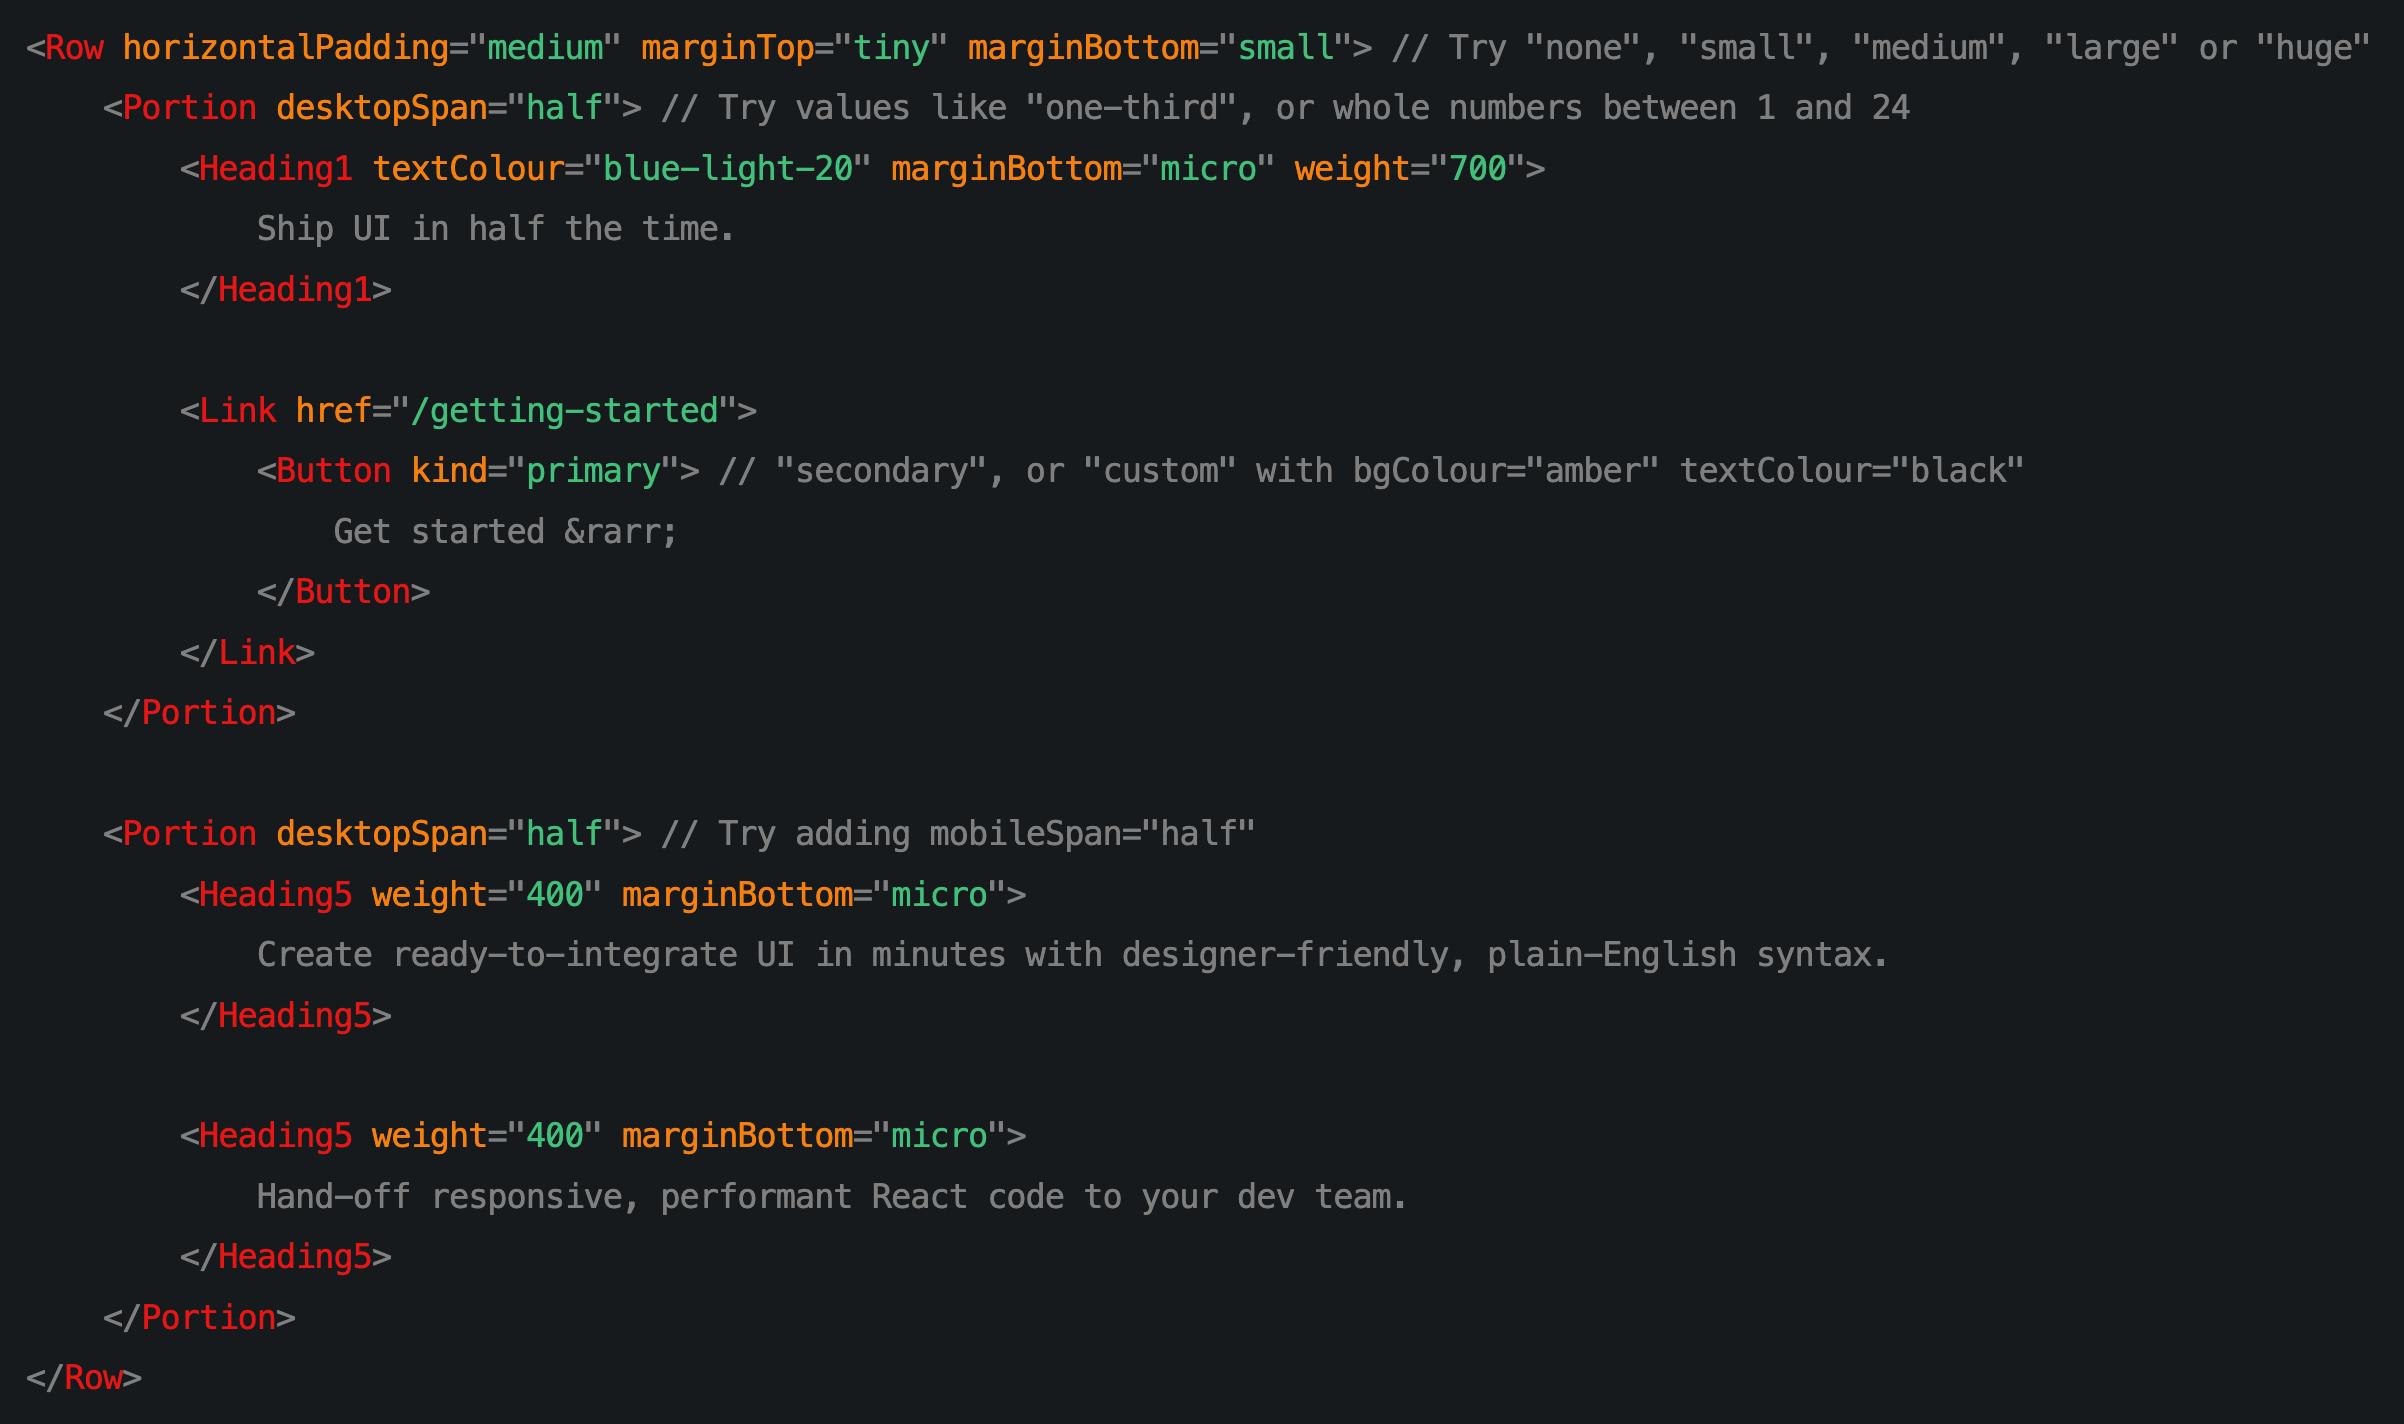The width and height of the screenshot is (2404, 1424).
Task: Click the textColour value "blue-light-20"
Action: click(727, 169)
